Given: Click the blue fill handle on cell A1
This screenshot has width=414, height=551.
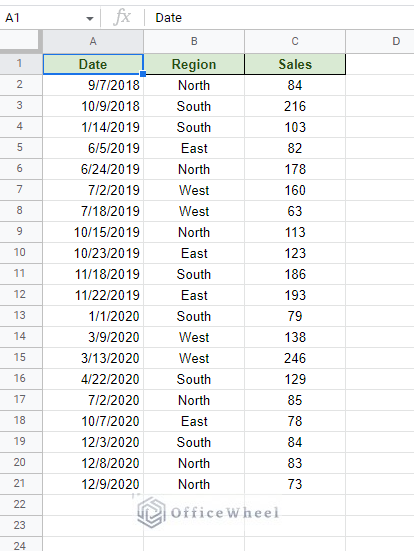Looking at the screenshot, I should [x=143, y=74].
